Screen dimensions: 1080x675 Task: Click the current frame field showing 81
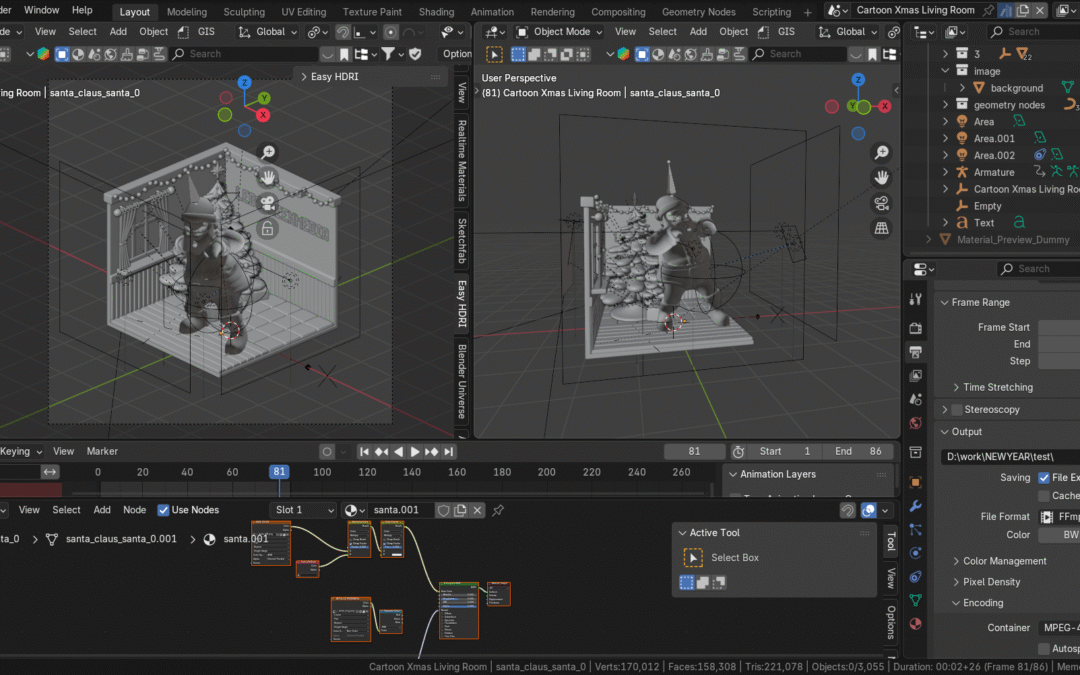pos(694,452)
